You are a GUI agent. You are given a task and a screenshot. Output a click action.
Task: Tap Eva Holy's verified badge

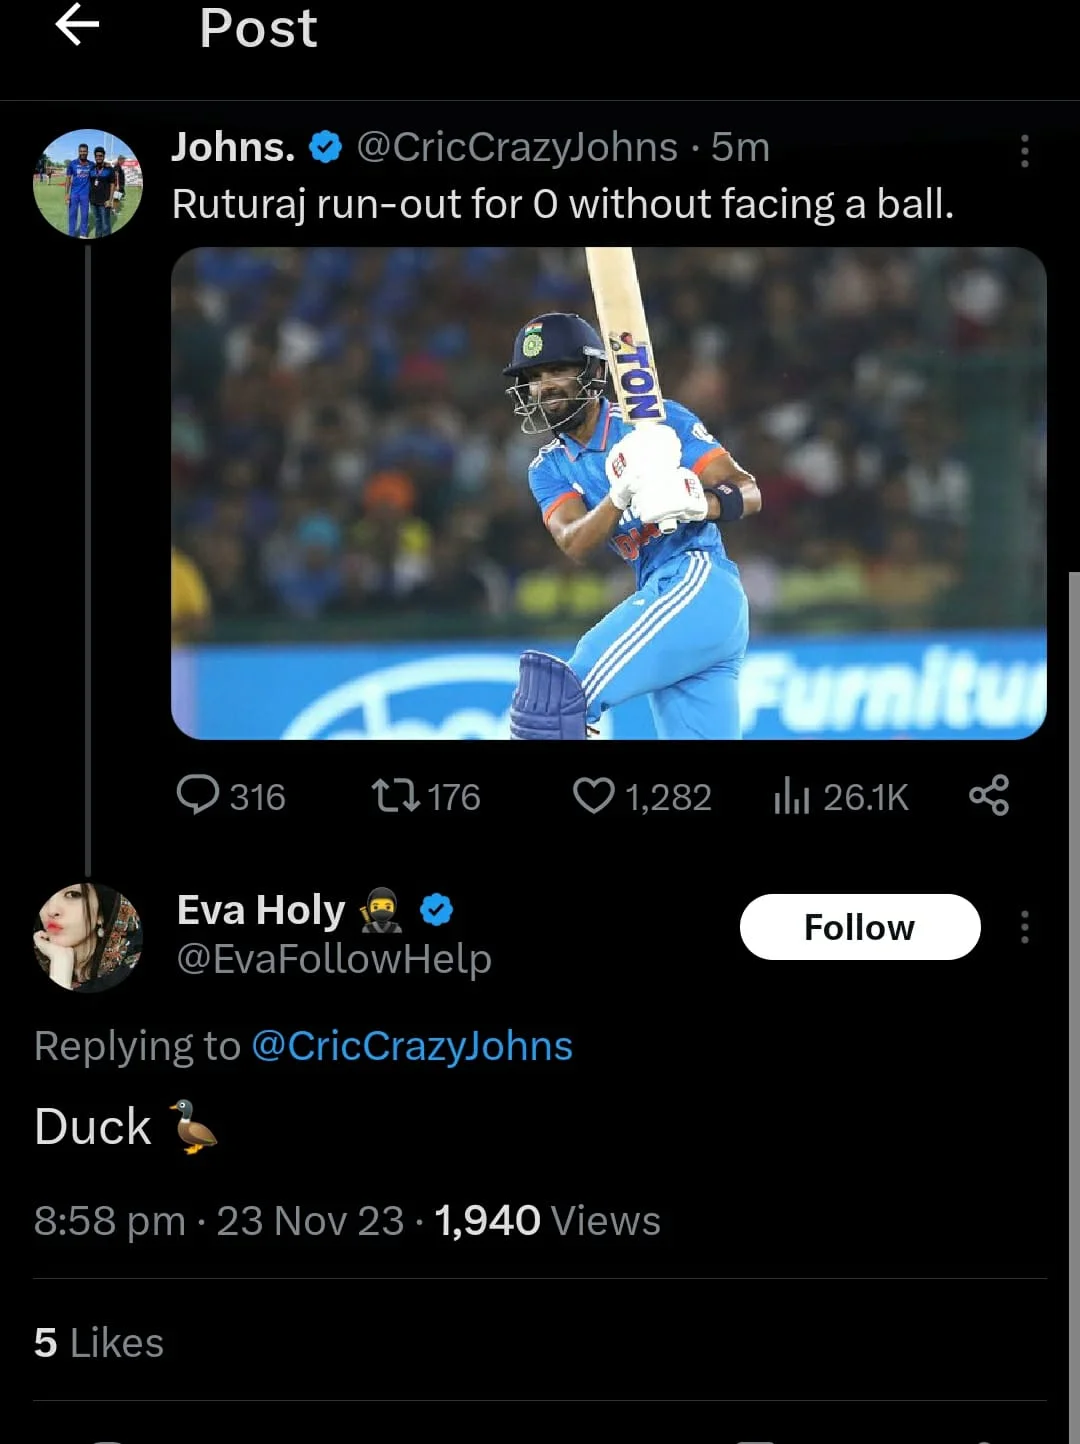click(436, 910)
